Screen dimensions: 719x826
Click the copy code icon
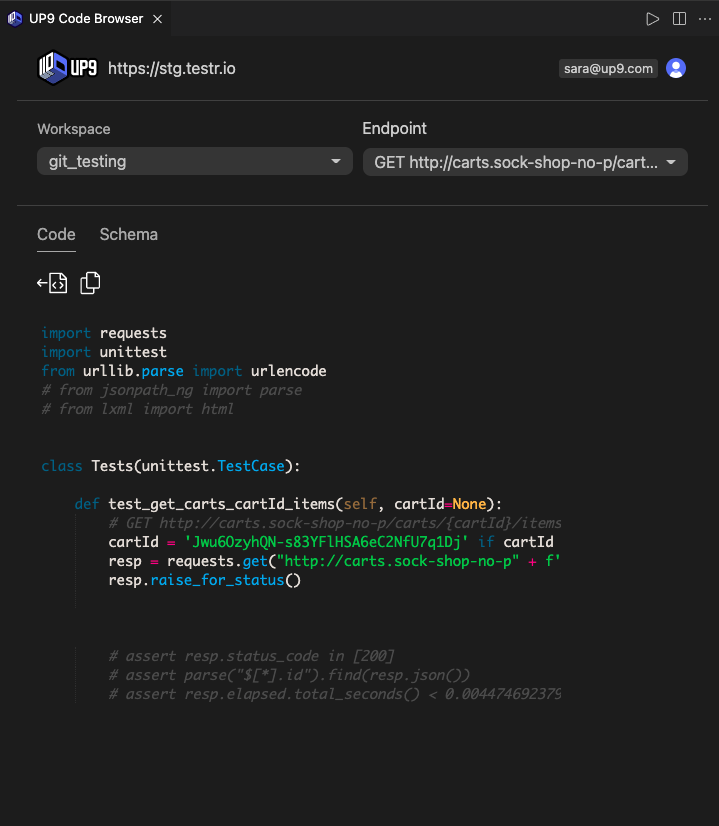click(90, 283)
